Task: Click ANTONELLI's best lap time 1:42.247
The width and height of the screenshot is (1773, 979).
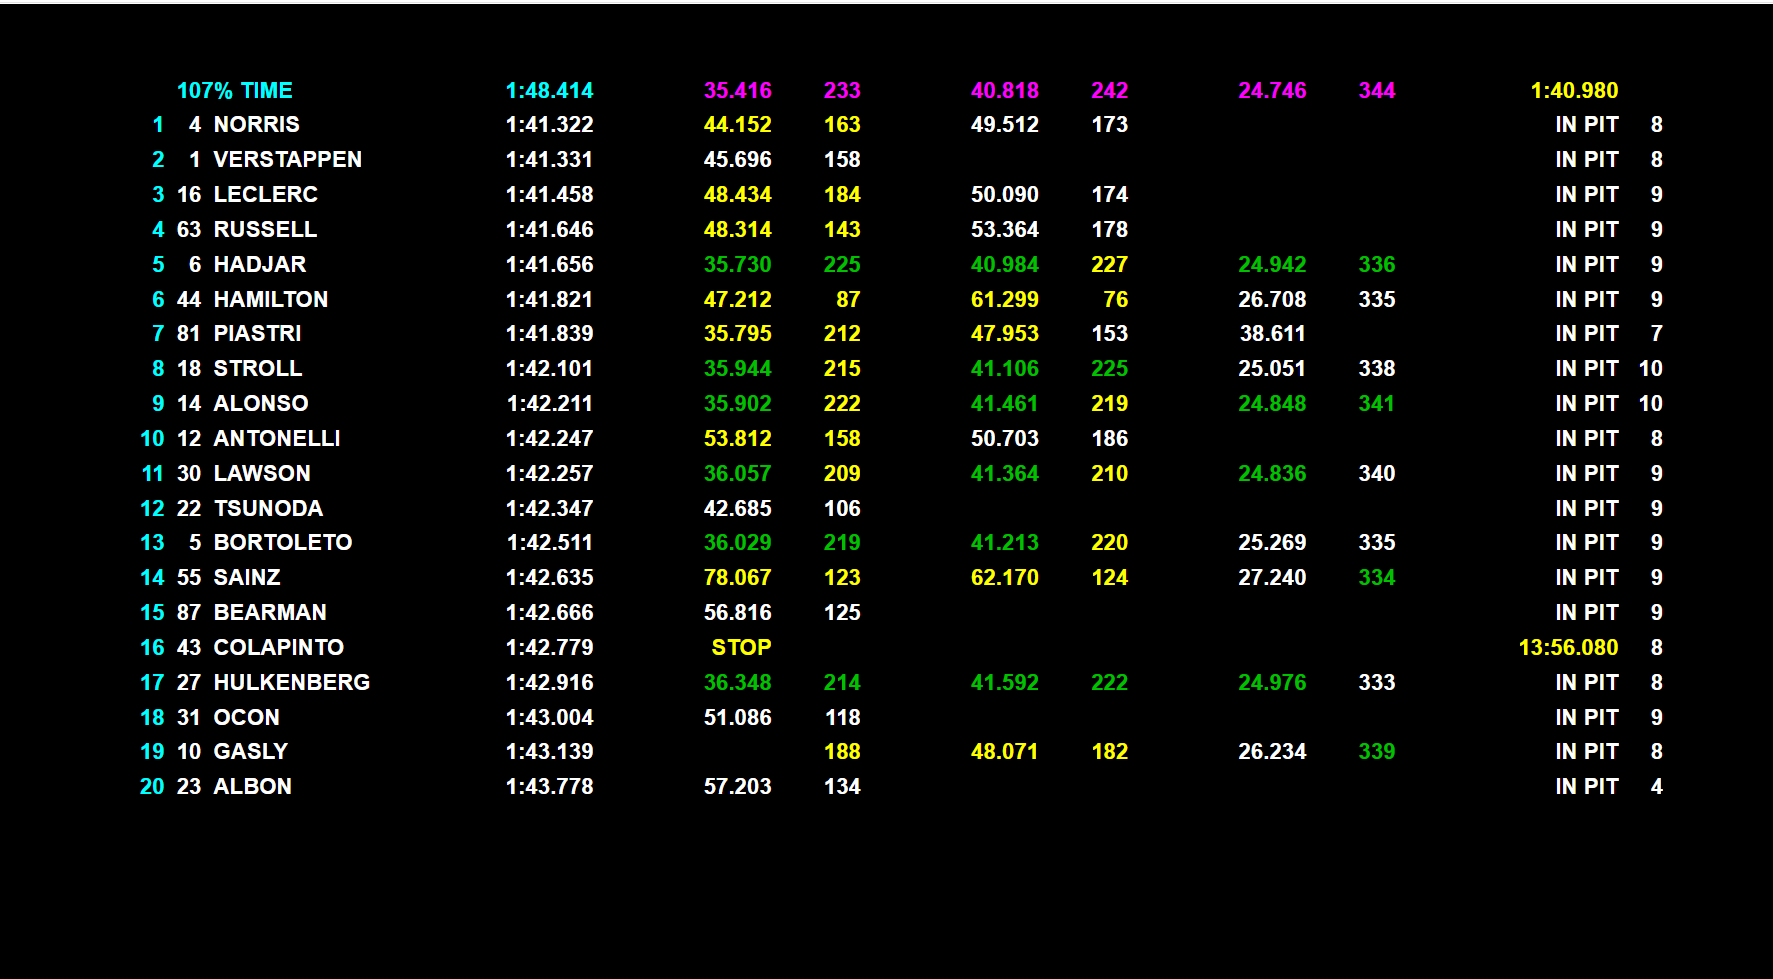Action: pyautogui.click(x=549, y=439)
